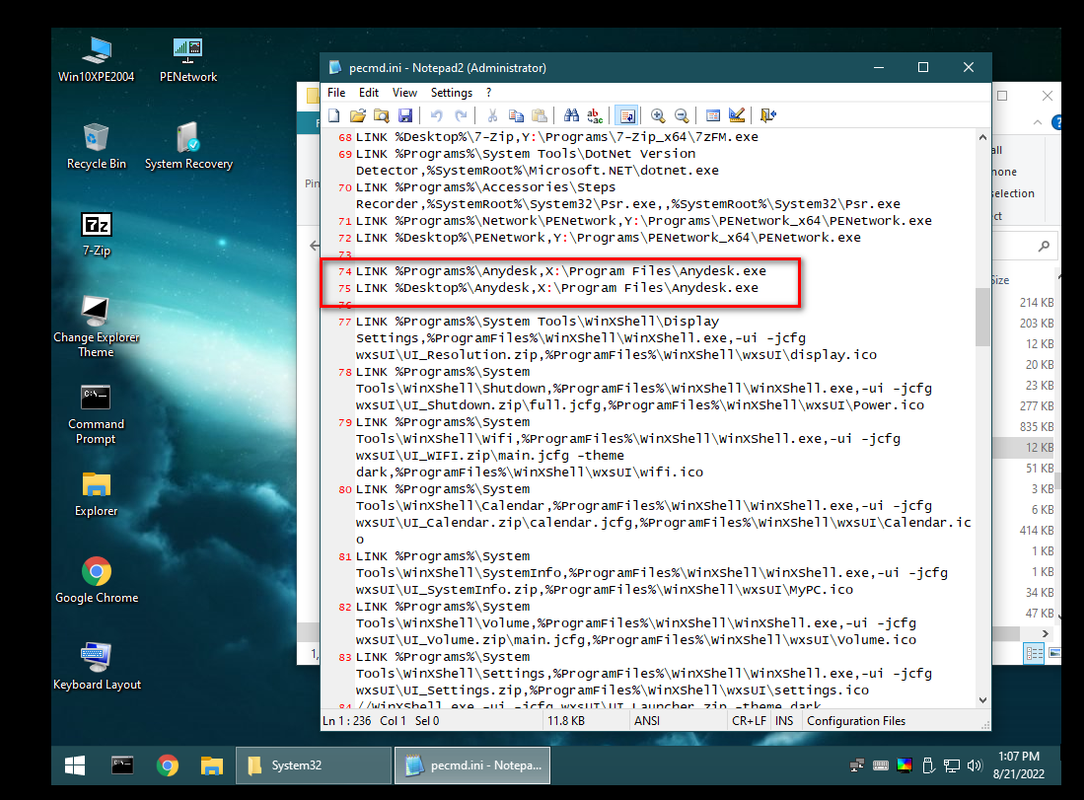This screenshot has width=1084, height=800.
Task: Click the network computers tray icon
Action: 857,765
